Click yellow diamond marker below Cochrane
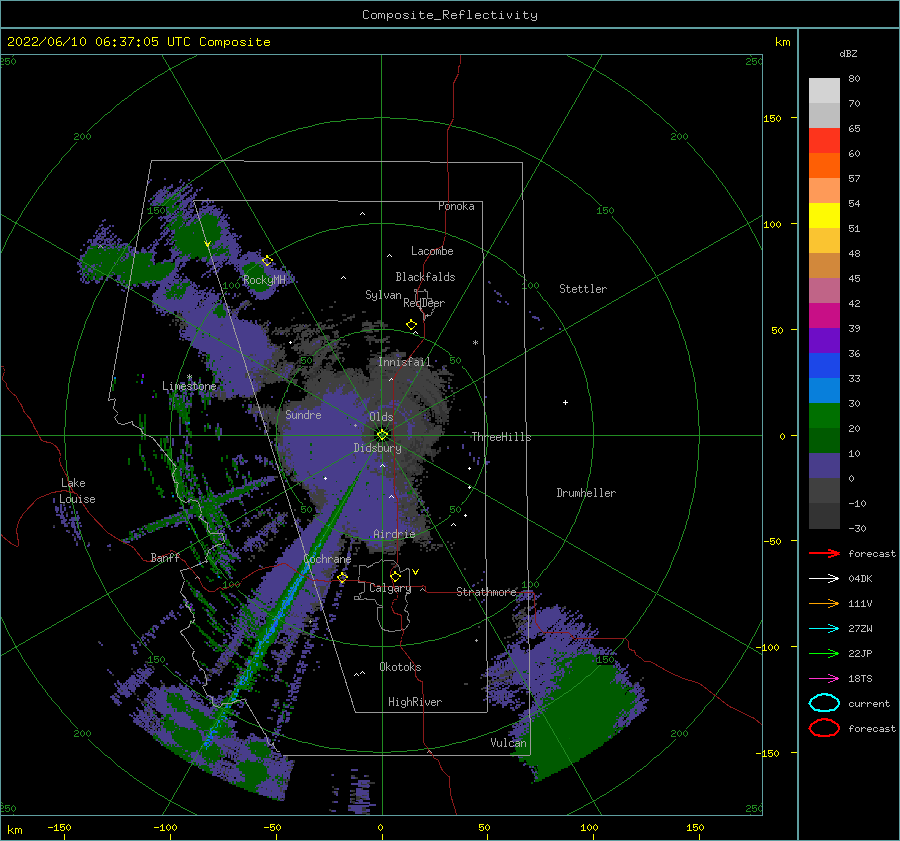This screenshot has height=841, width=900. point(343,577)
